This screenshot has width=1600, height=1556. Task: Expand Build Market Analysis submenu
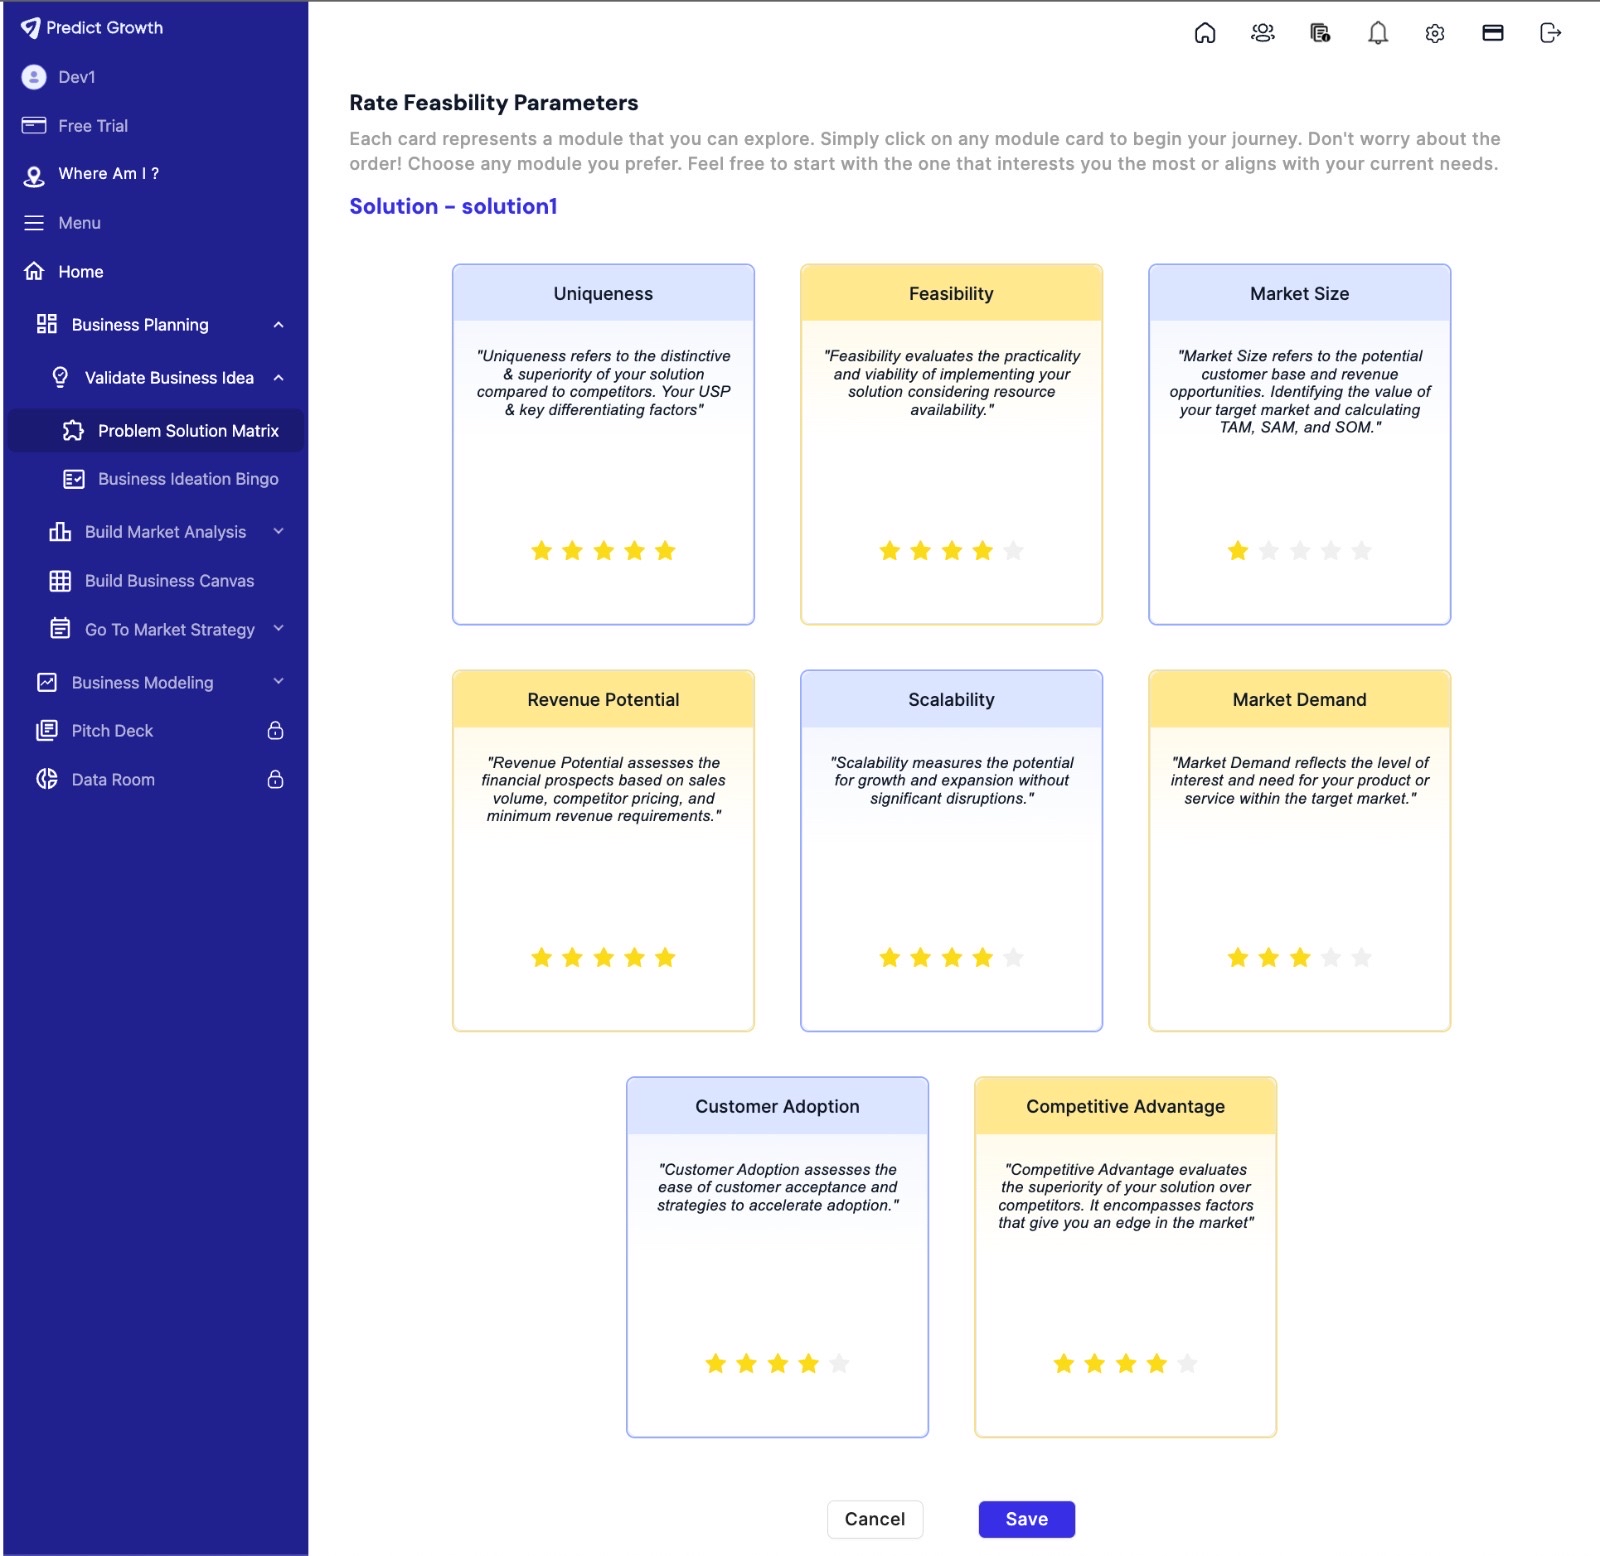pos(279,532)
